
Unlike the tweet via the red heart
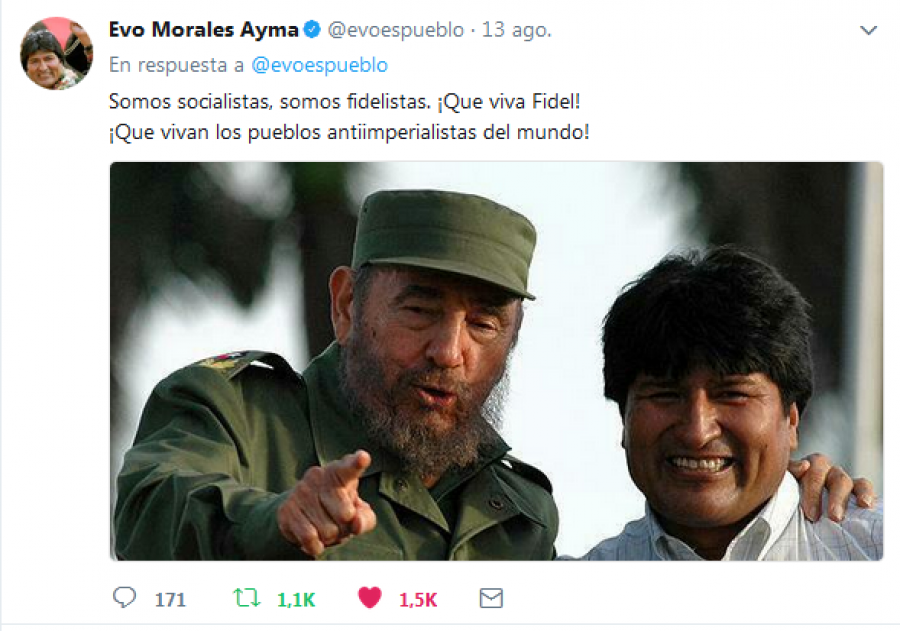click(369, 598)
